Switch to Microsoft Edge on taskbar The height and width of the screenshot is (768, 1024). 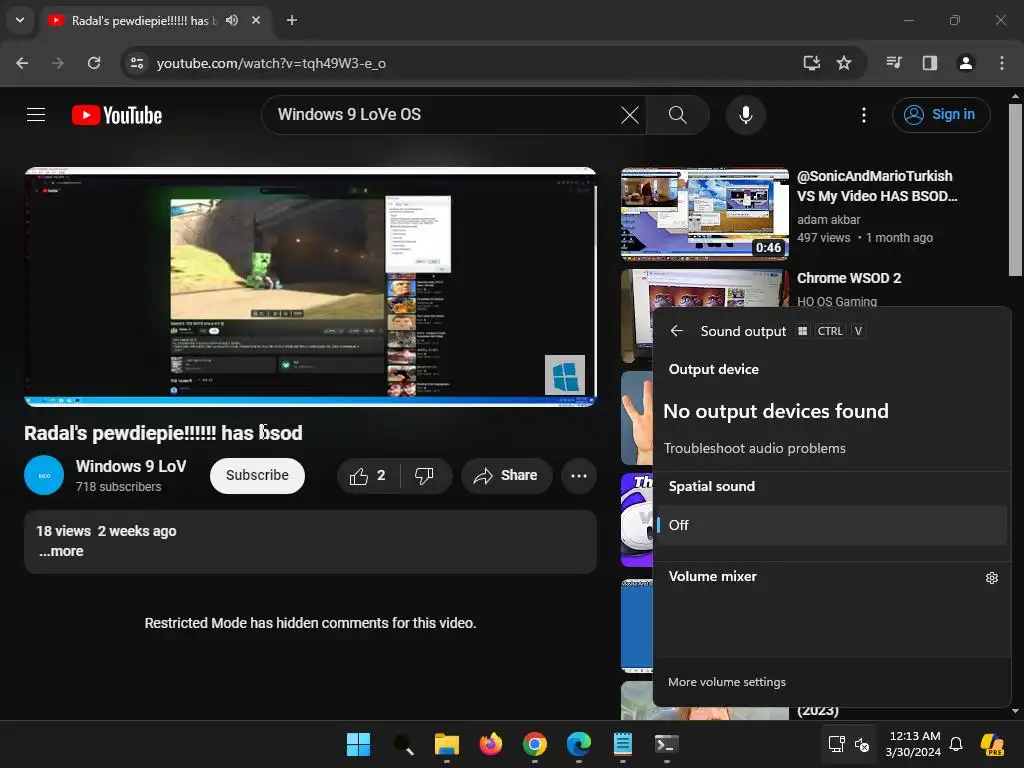579,744
